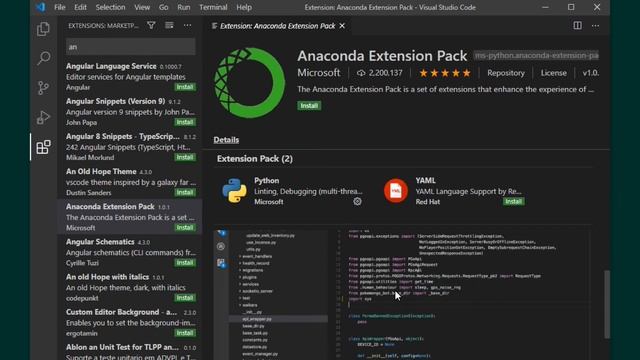Click the YAML extension logo

click(x=396, y=191)
